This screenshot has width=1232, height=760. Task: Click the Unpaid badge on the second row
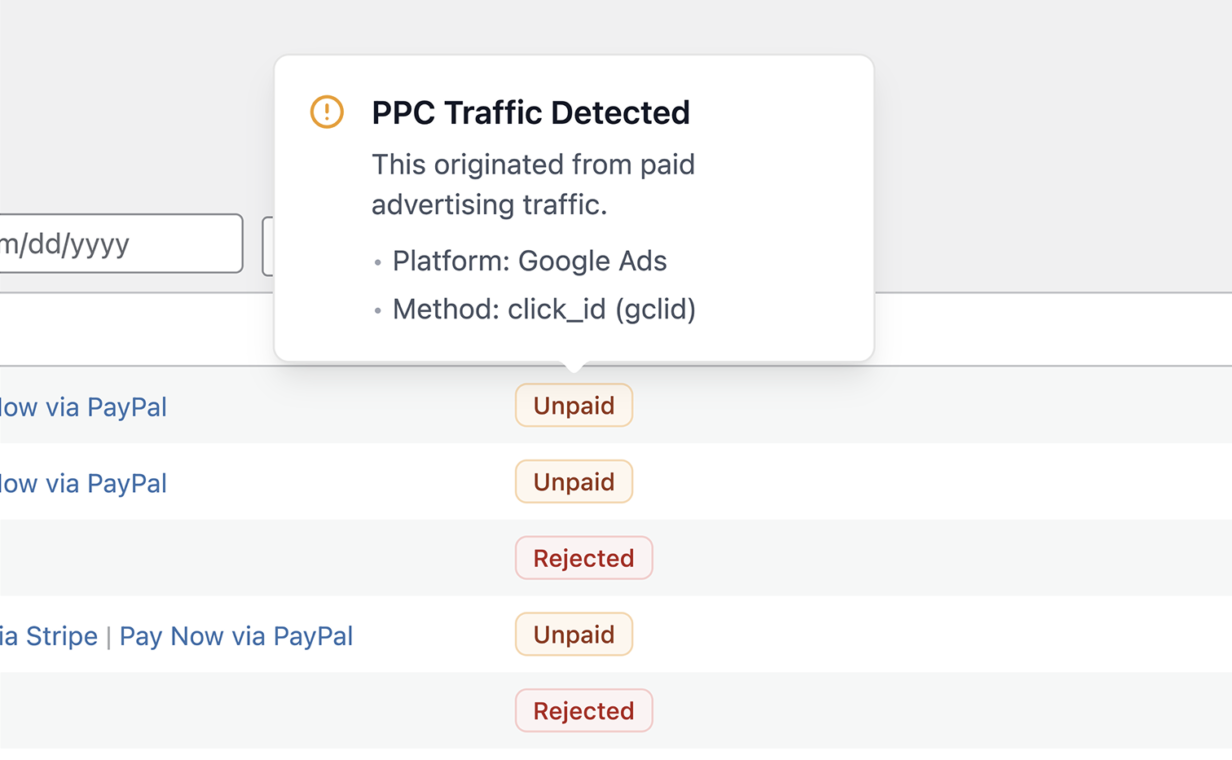(573, 481)
